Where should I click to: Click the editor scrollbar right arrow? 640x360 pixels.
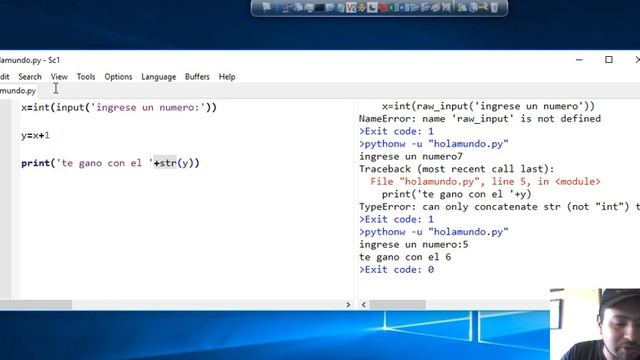tap(348, 304)
